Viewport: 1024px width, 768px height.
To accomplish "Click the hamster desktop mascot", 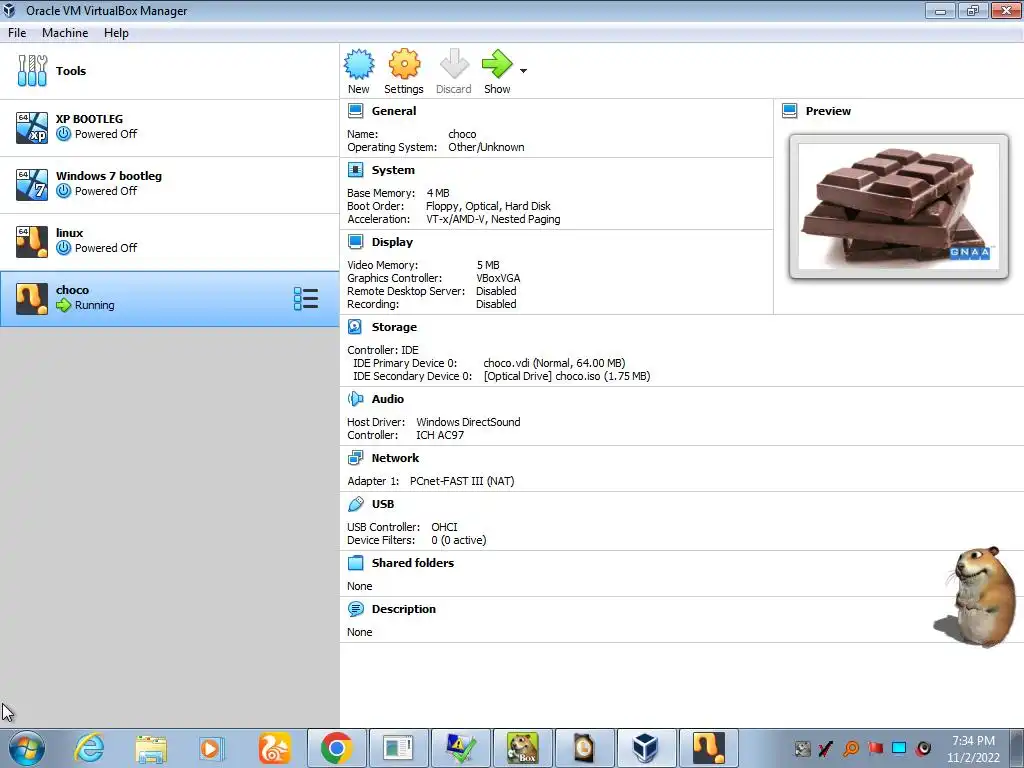I will 975,597.
